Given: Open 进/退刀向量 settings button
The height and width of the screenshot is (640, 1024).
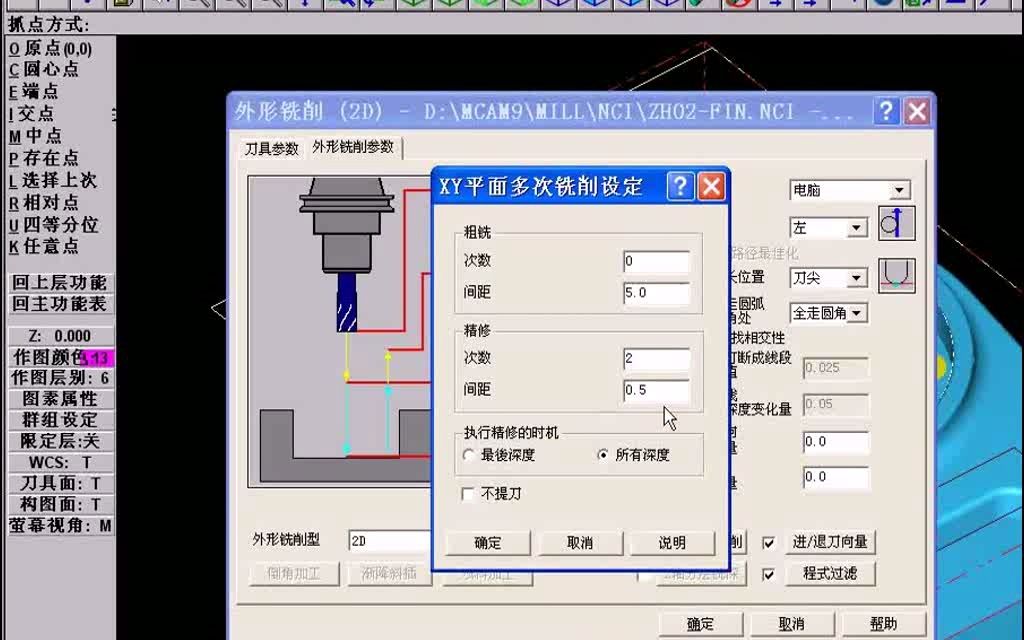Looking at the screenshot, I should (x=830, y=542).
